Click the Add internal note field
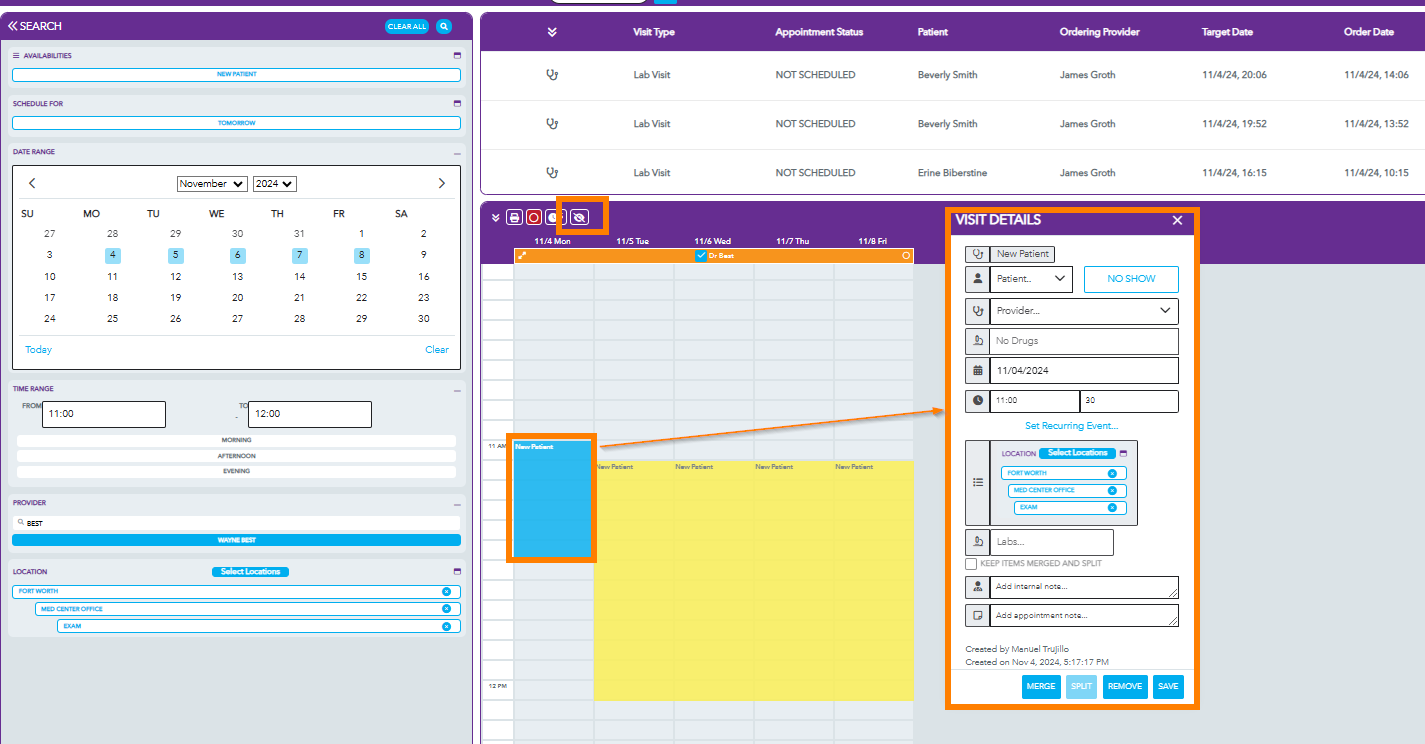 pyautogui.click(x=1084, y=587)
